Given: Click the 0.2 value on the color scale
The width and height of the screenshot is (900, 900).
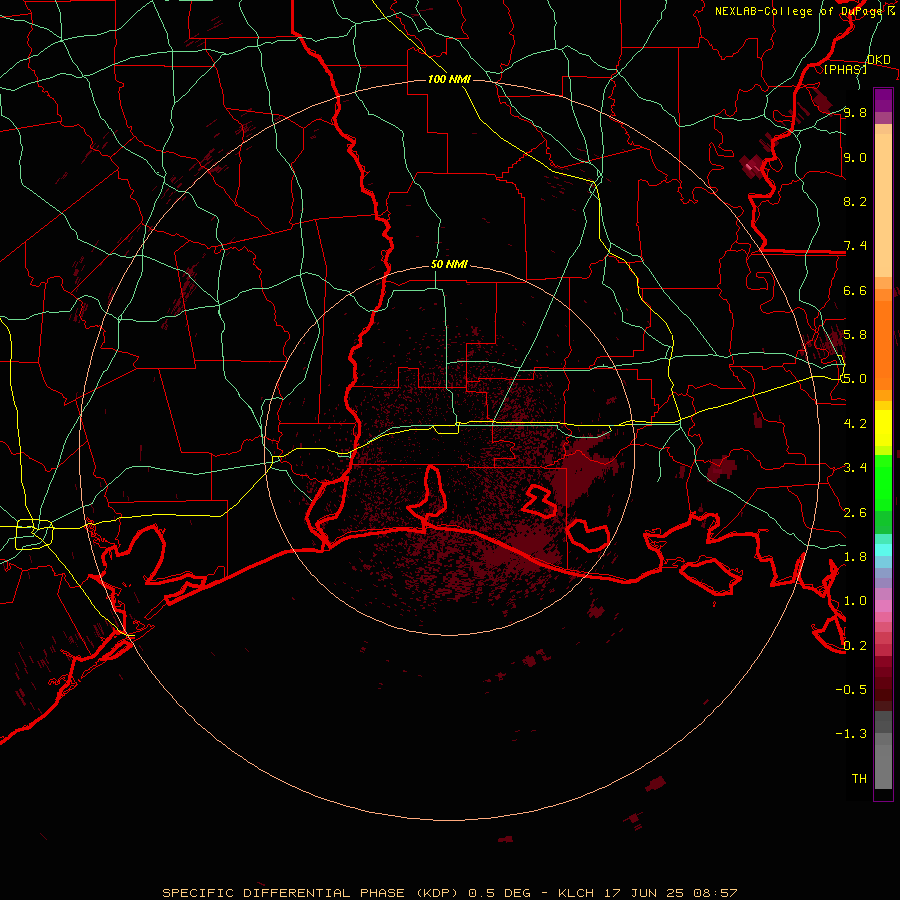Looking at the screenshot, I should pos(855,646).
